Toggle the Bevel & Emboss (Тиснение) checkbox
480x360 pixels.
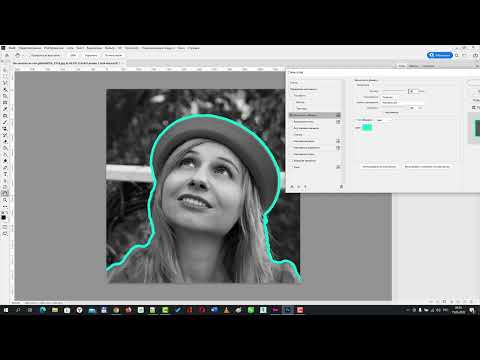[x=291, y=96]
